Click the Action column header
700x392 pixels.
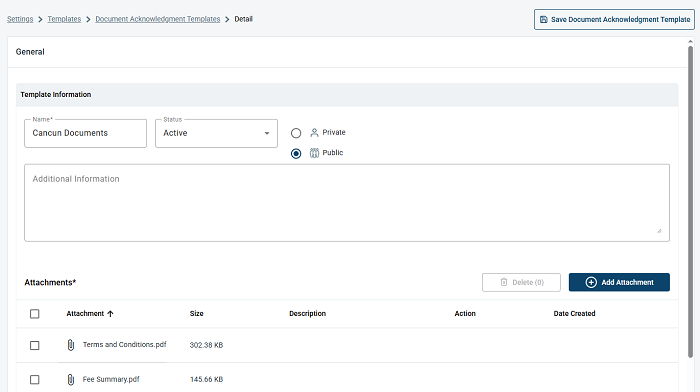(x=465, y=313)
